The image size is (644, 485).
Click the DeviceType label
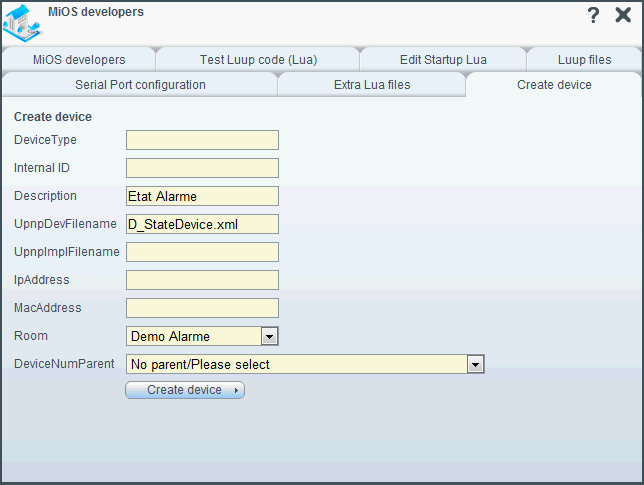pos(45,140)
